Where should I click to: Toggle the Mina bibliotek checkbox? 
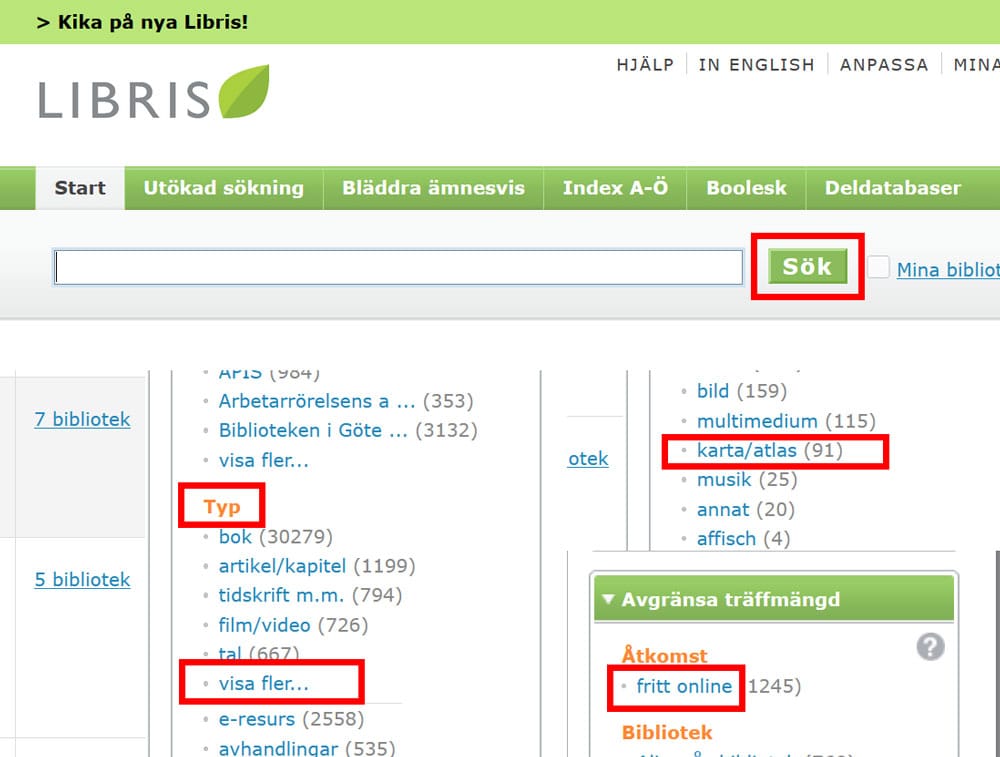878,267
